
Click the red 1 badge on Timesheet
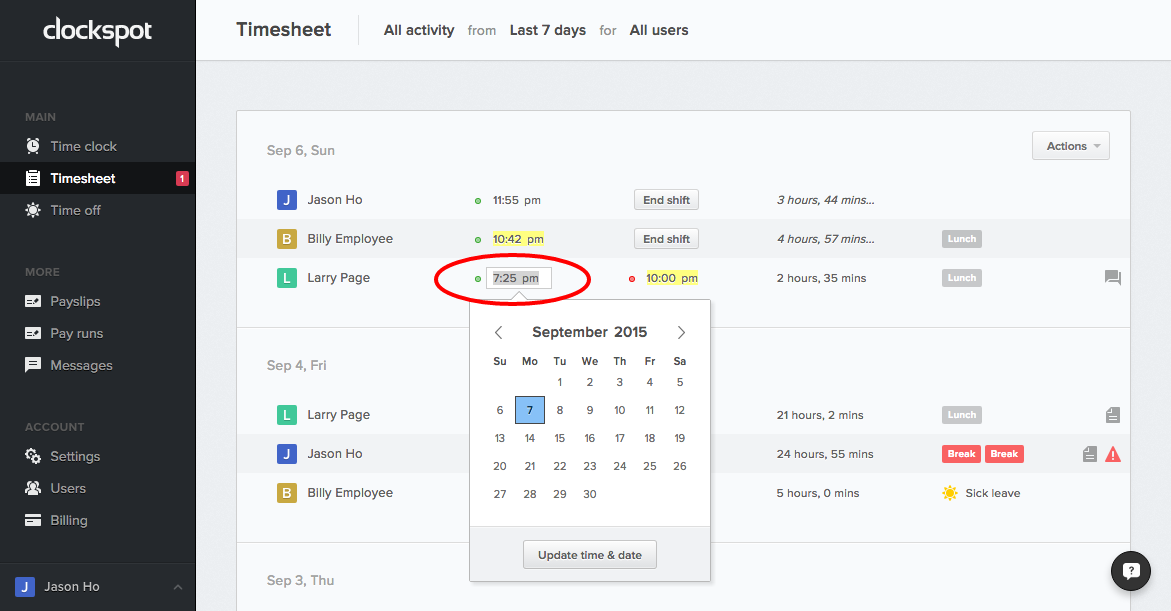[x=182, y=179]
